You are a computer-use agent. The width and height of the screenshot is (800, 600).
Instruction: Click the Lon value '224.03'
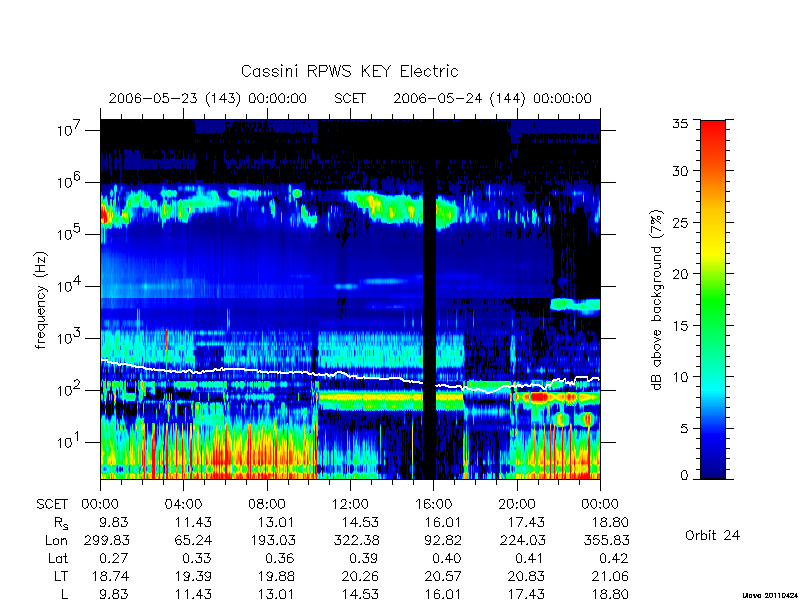pyautogui.click(x=523, y=540)
